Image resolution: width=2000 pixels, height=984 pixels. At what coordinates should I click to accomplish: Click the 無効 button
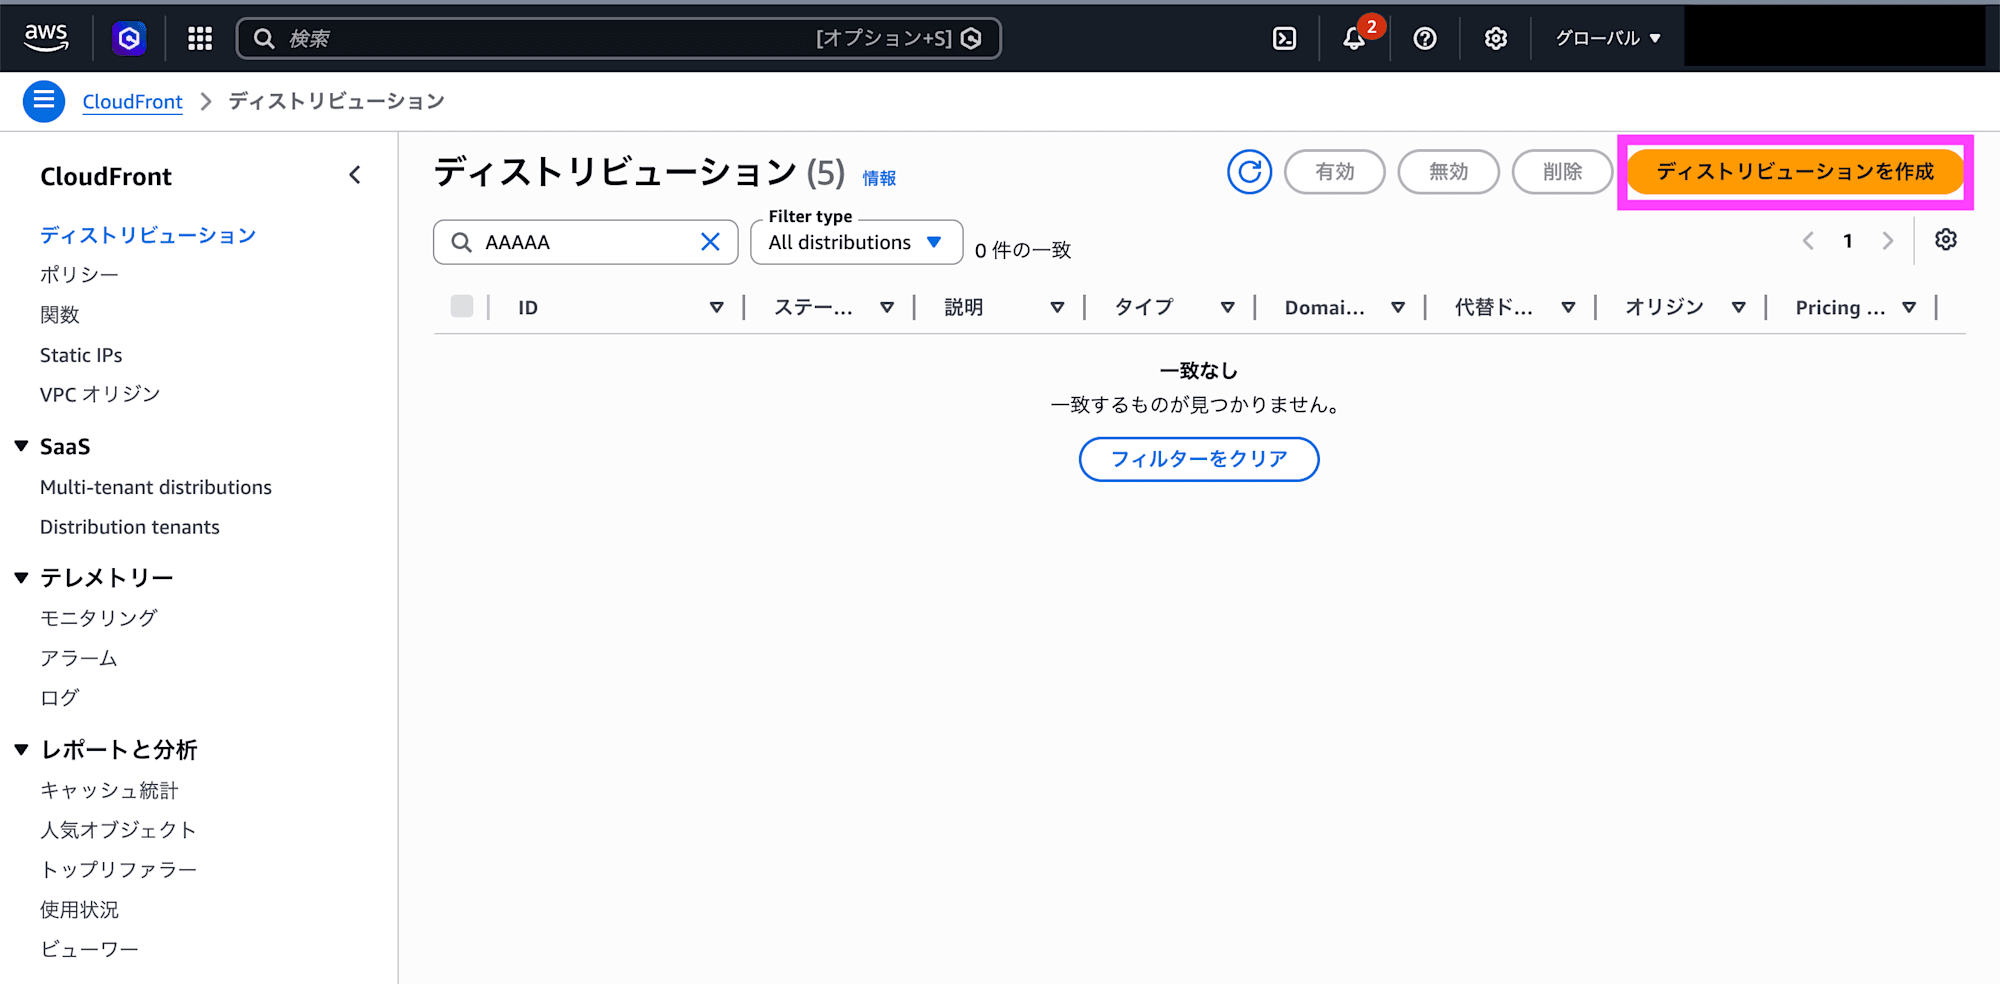point(1448,172)
